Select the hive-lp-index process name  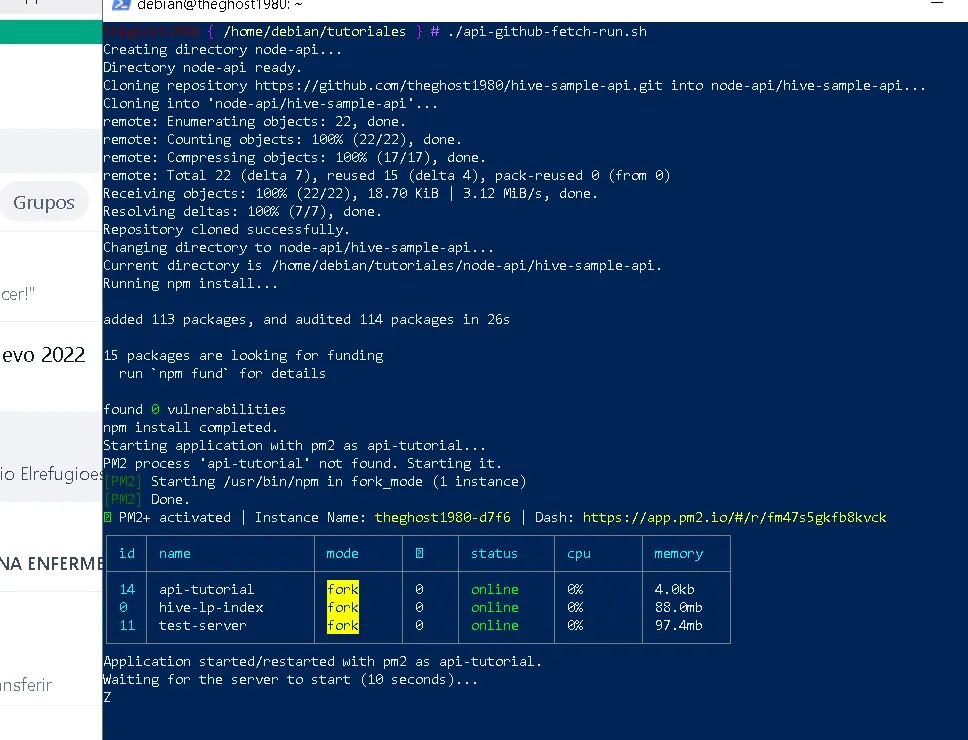(x=211, y=607)
